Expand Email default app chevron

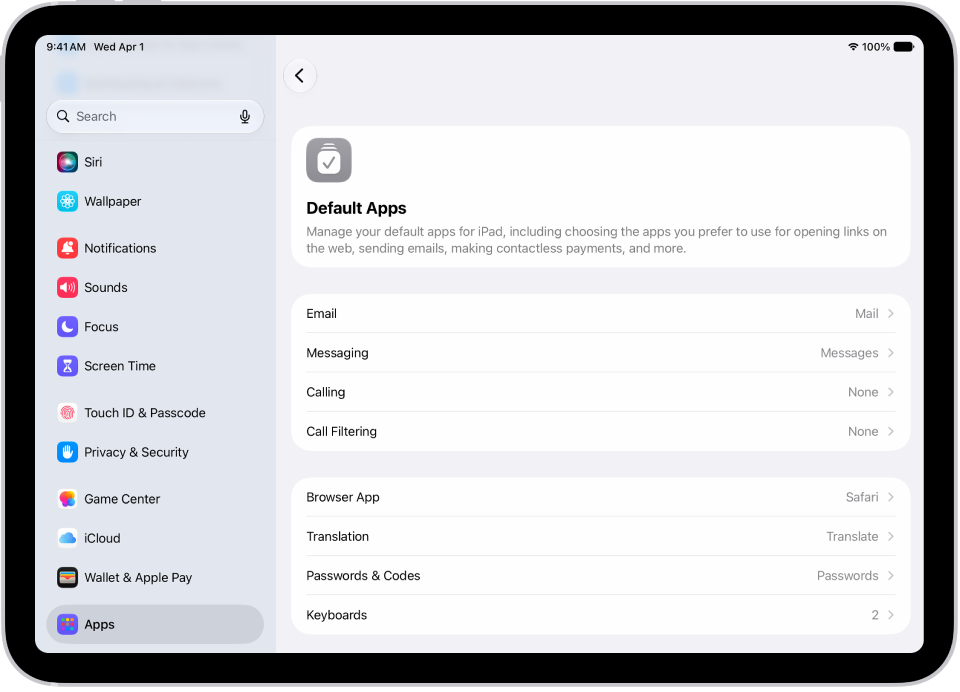(891, 314)
